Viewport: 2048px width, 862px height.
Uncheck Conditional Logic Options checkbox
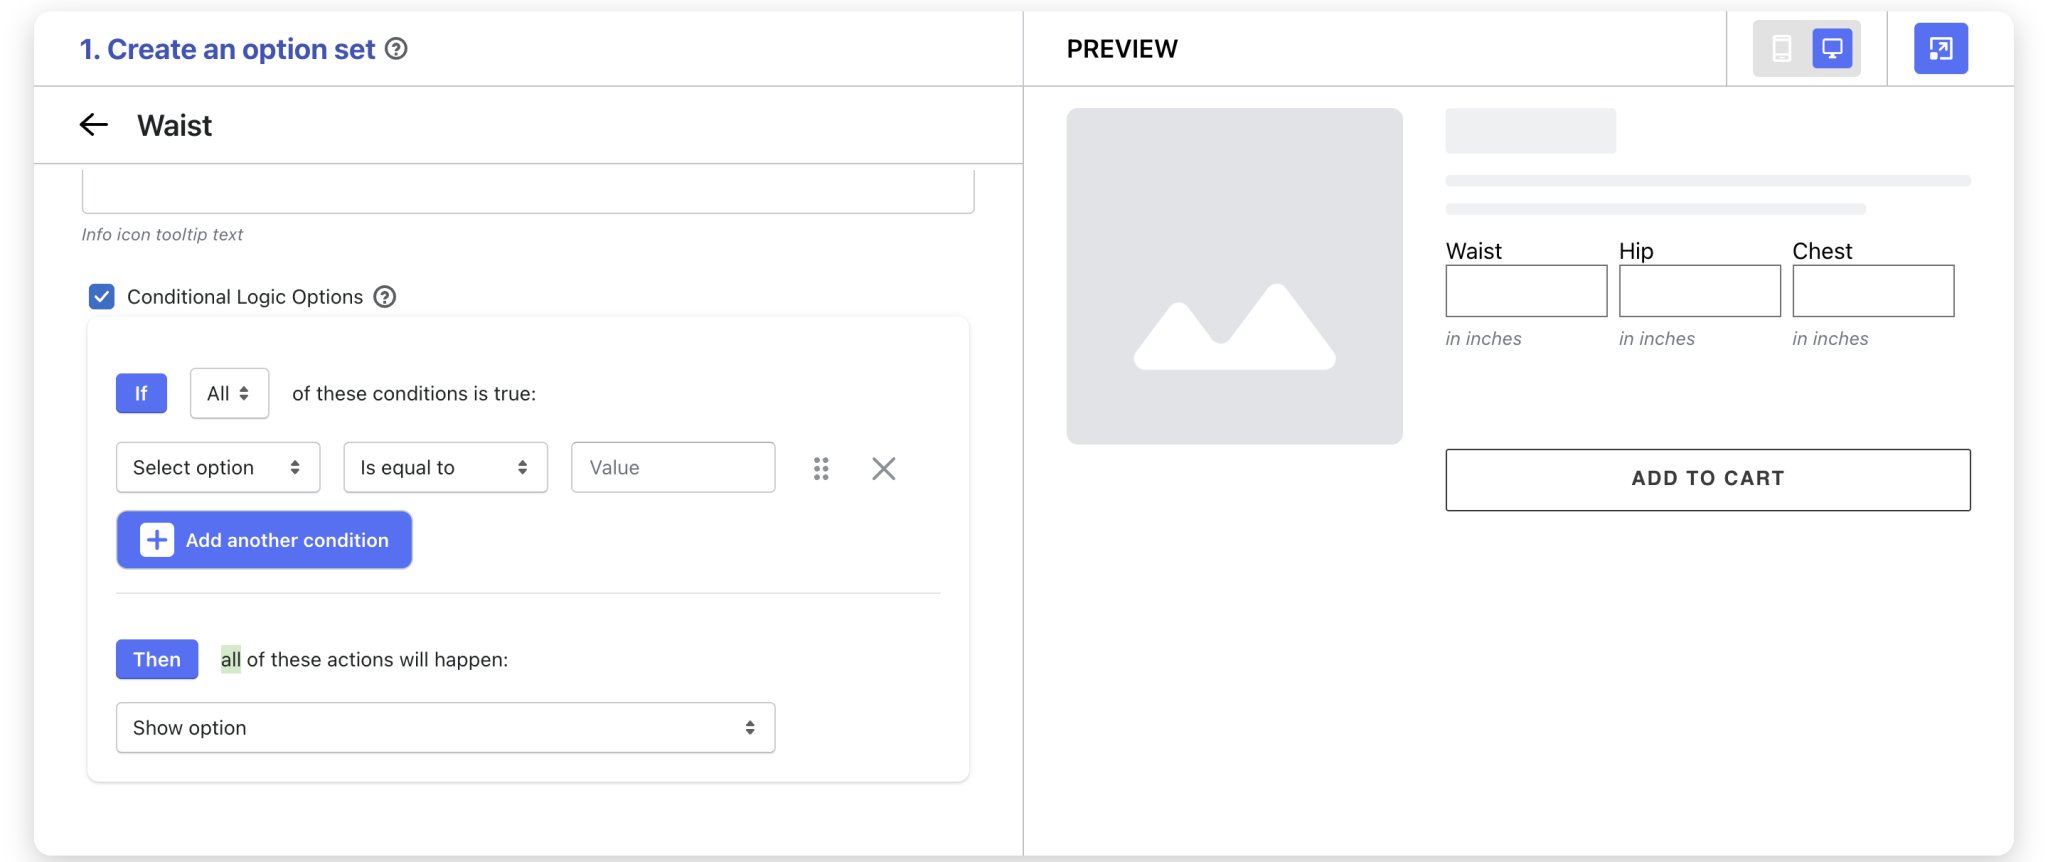[x=102, y=297]
